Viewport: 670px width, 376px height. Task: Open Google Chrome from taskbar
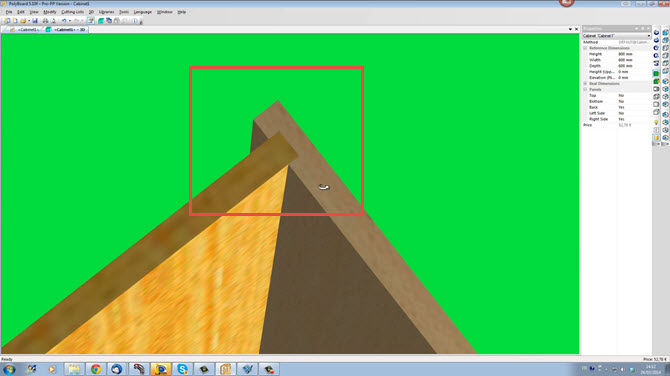click(x=96, y=369)
